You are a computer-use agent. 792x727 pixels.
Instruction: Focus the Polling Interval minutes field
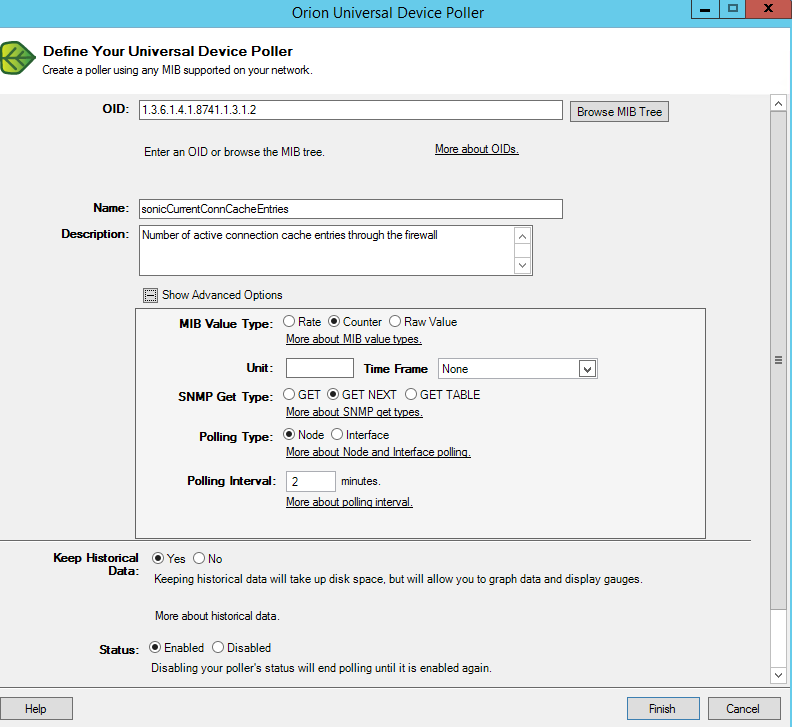point(311,481)
